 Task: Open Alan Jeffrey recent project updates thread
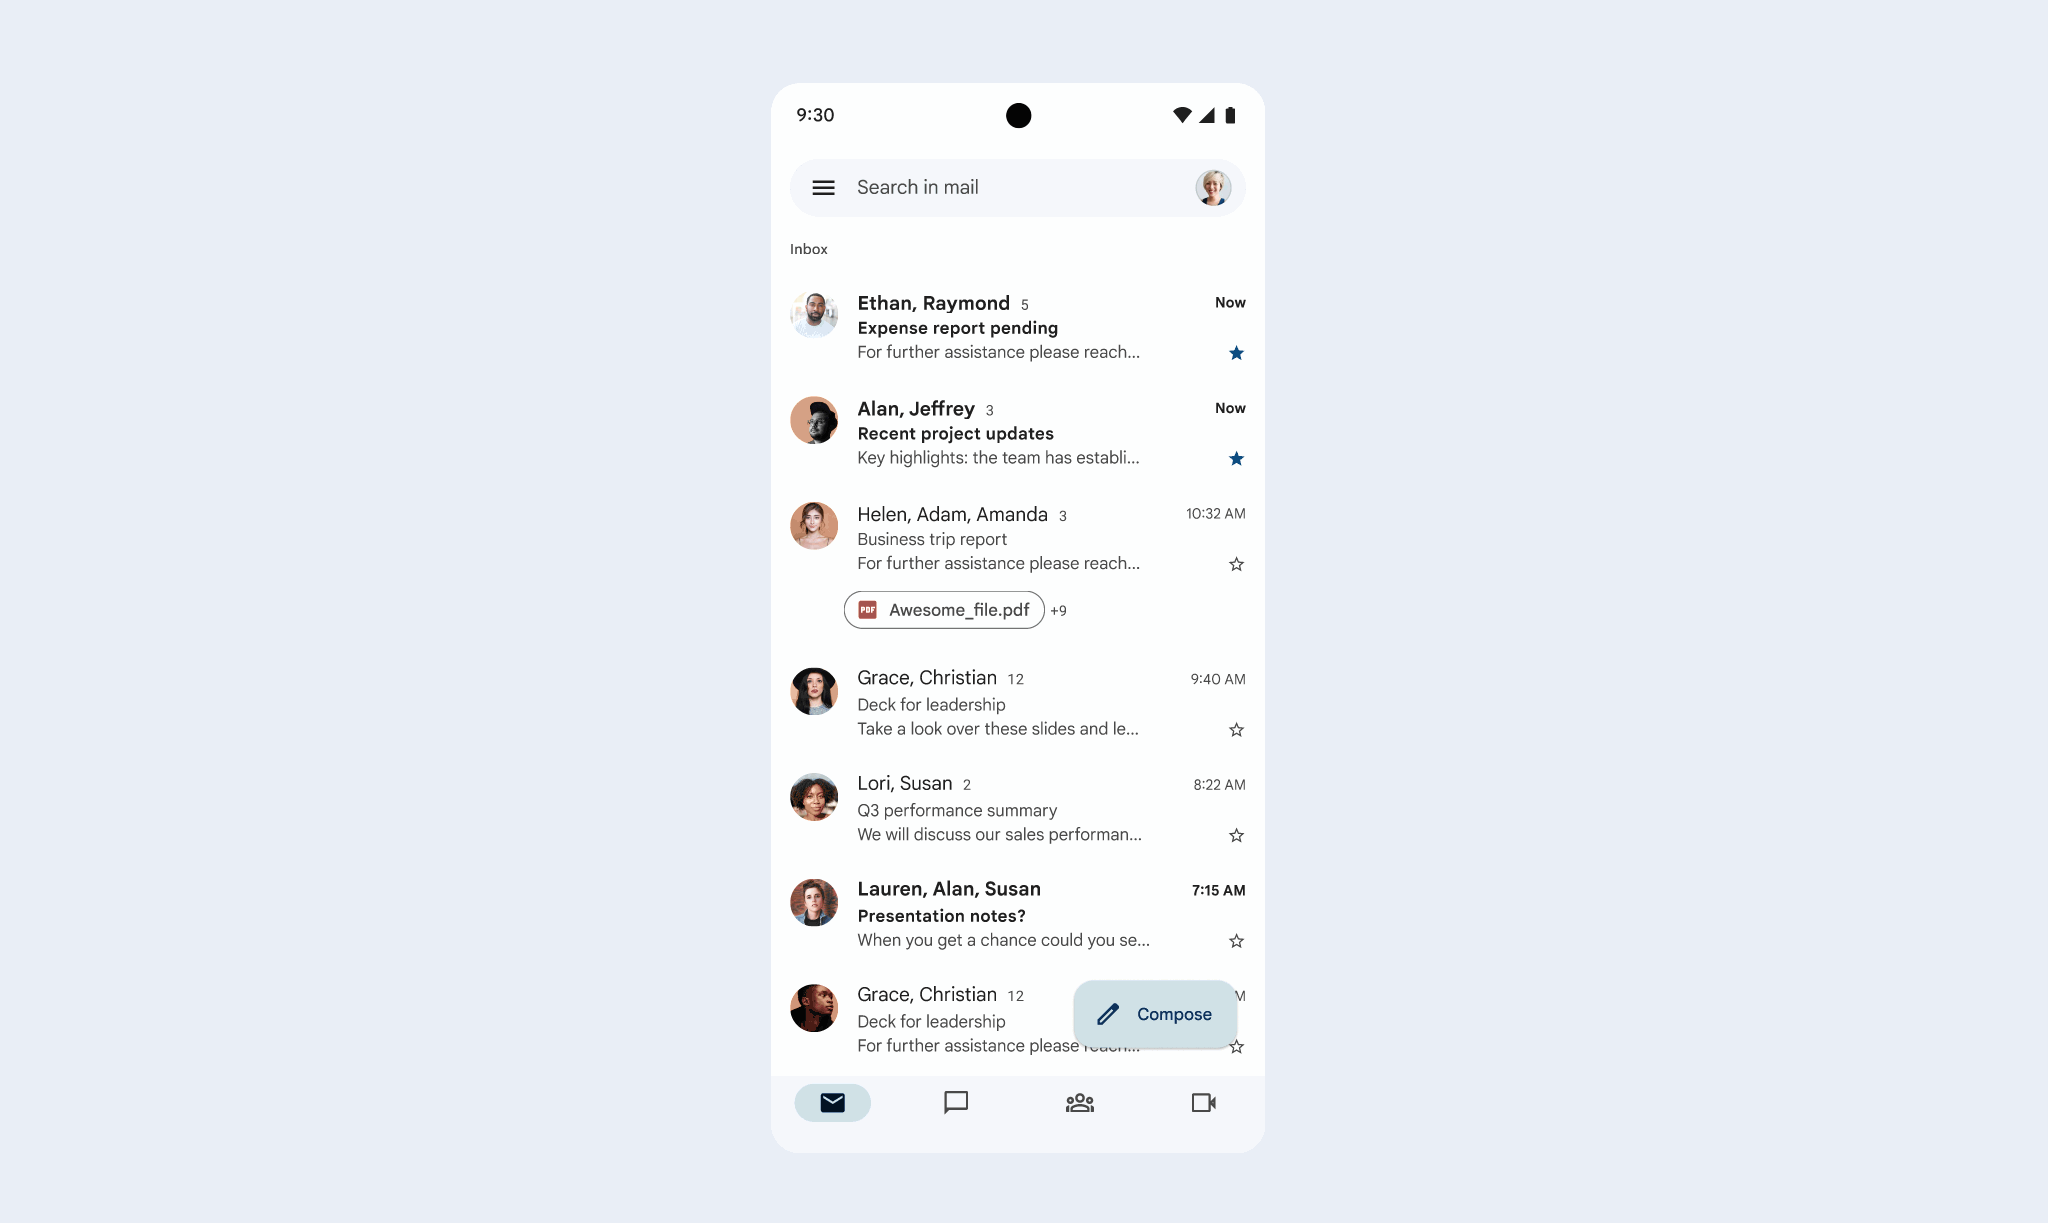pos(1019,432)
